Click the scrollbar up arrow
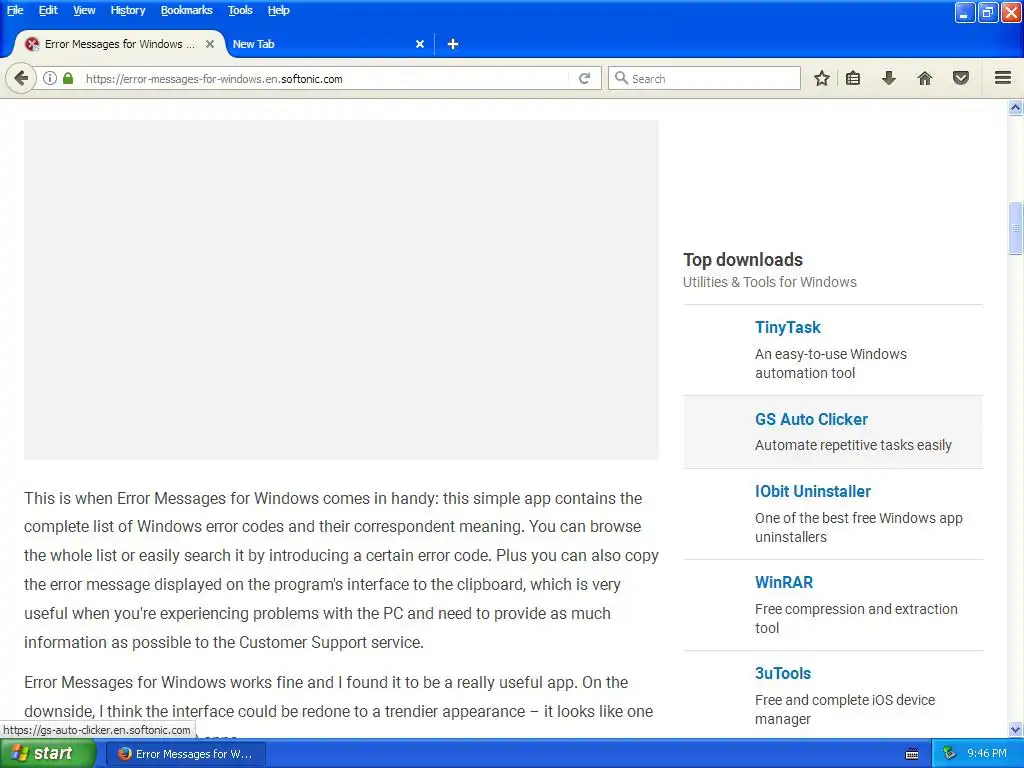Screen dimensions: 1024x768 tap(1015, 108)
